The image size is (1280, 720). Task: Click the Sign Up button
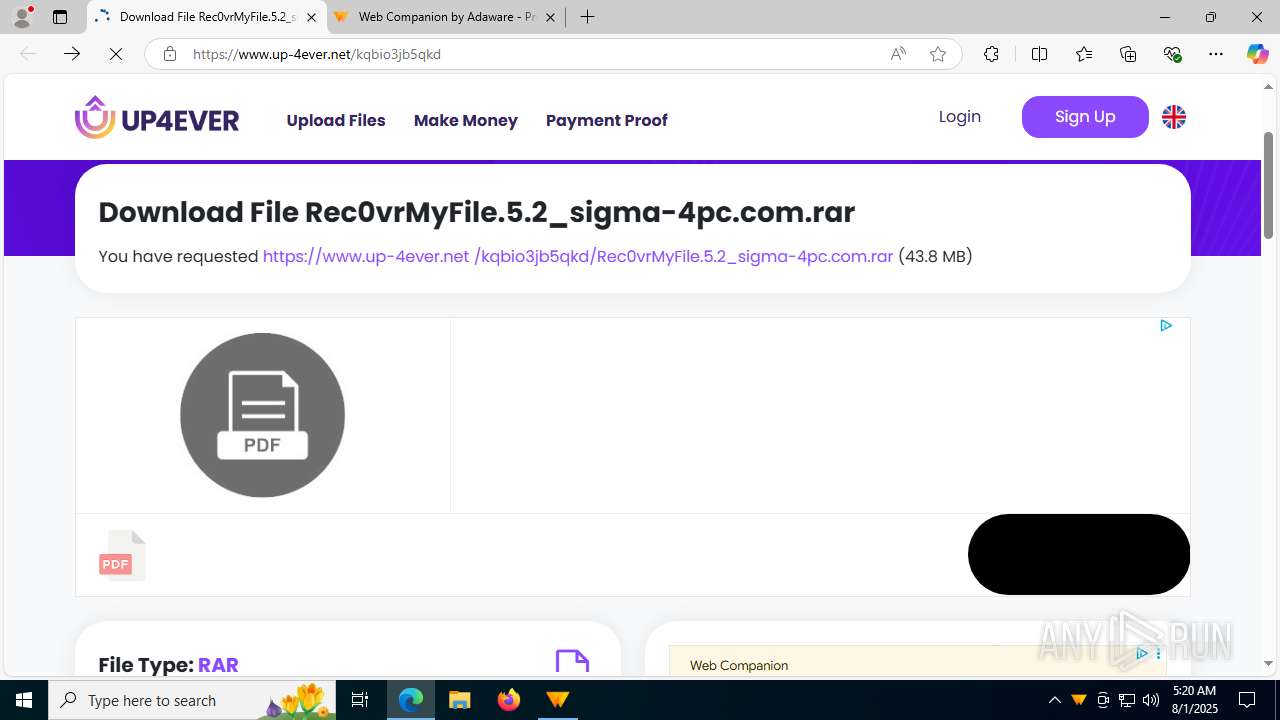(1085, 117)
